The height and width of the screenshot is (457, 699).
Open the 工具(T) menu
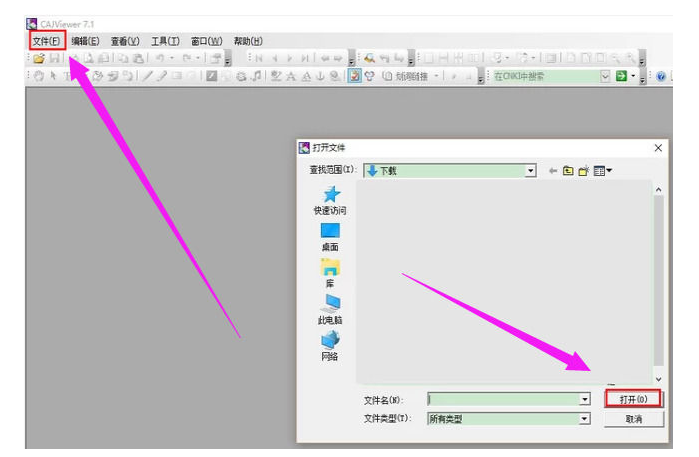[165, 41]
